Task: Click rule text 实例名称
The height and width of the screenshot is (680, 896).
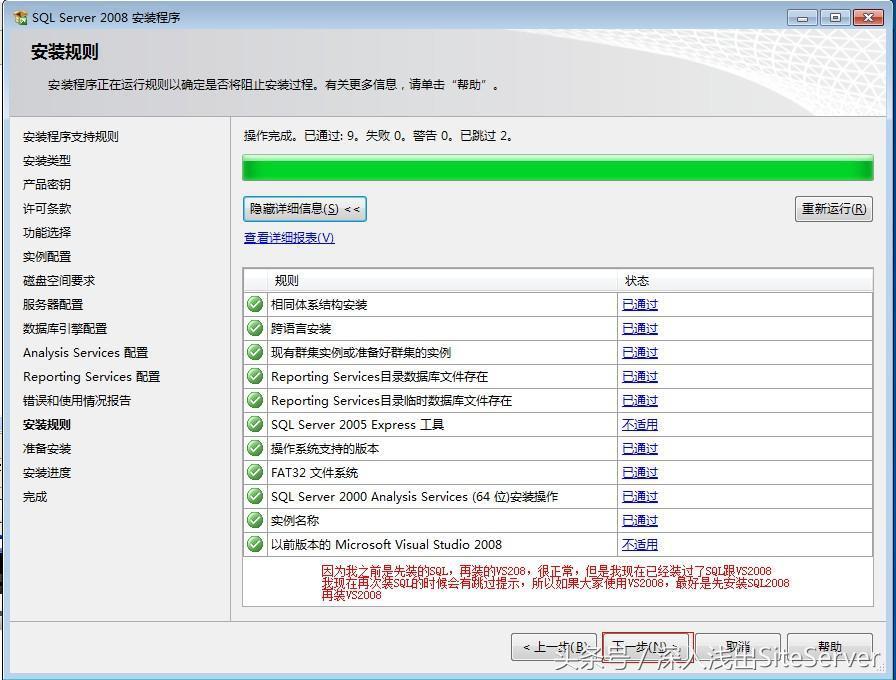Action: 295,521
